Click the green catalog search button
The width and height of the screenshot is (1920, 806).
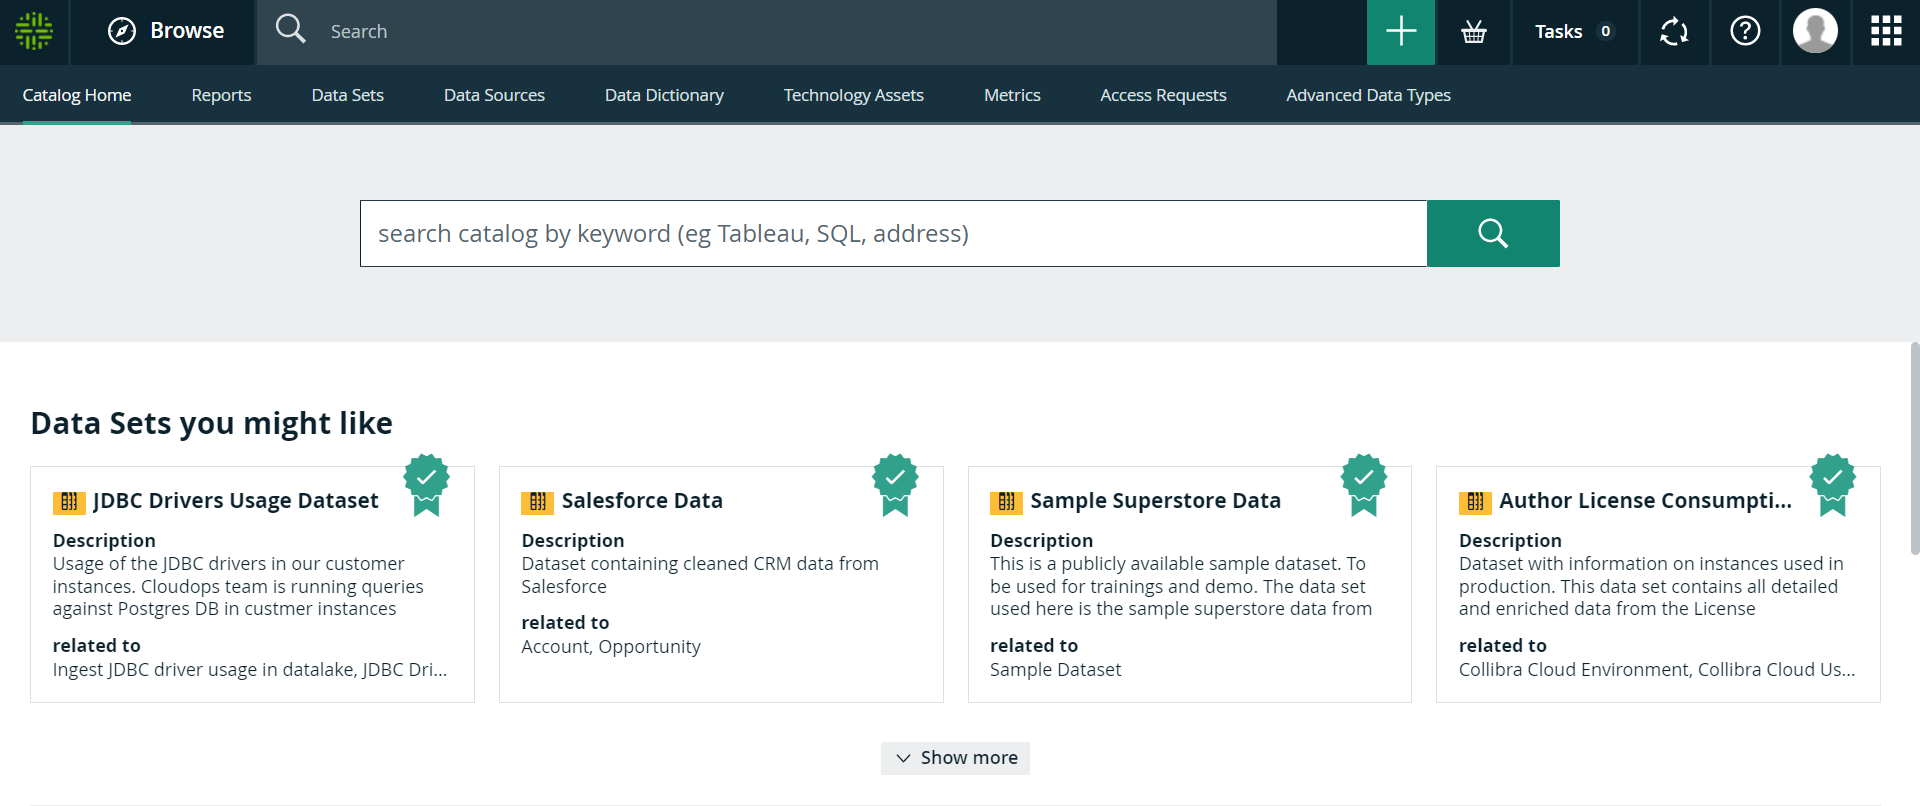coord(1492,233)
